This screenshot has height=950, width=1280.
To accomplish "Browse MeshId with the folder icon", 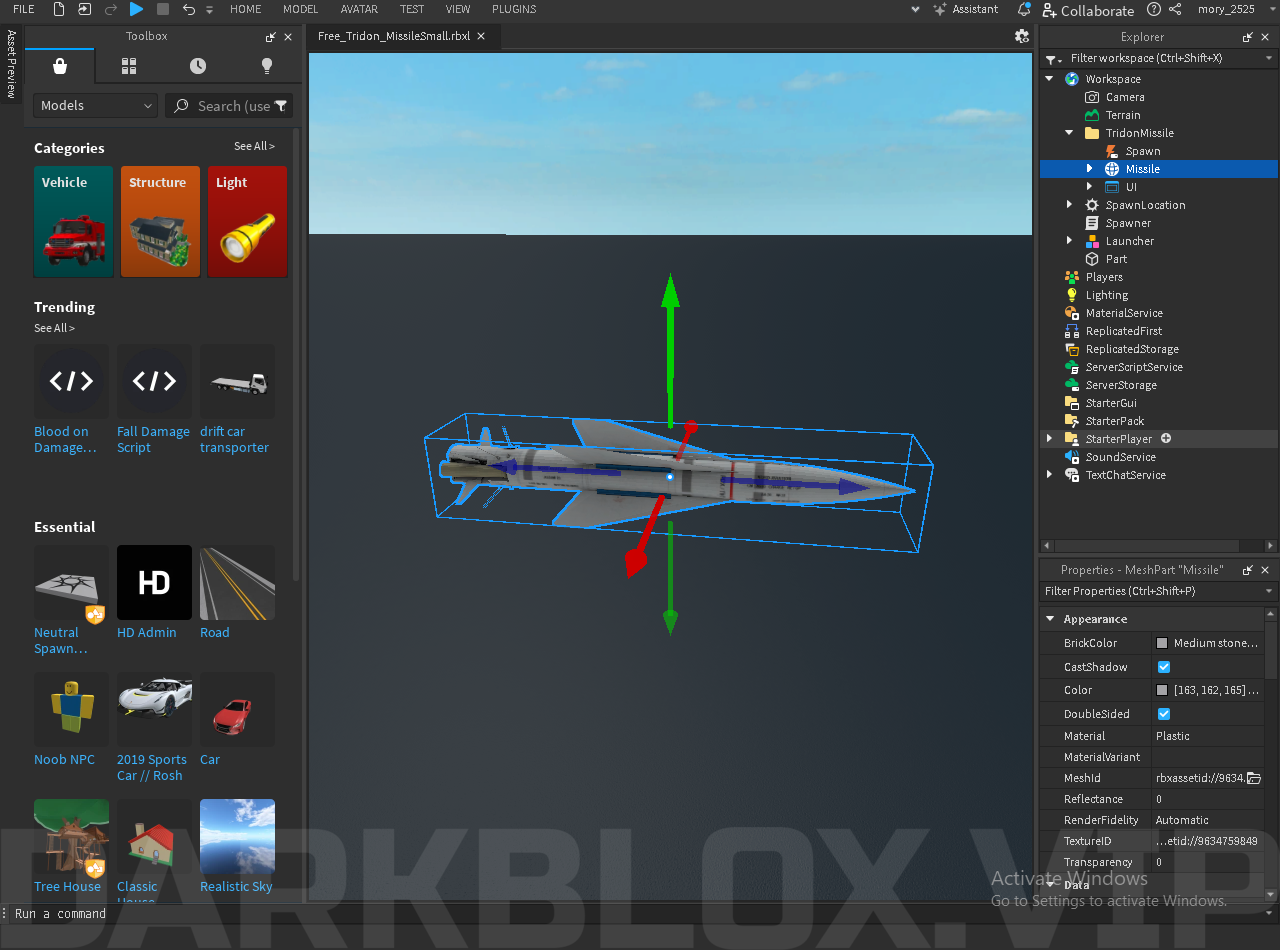I will click(x=1254, y=778).
